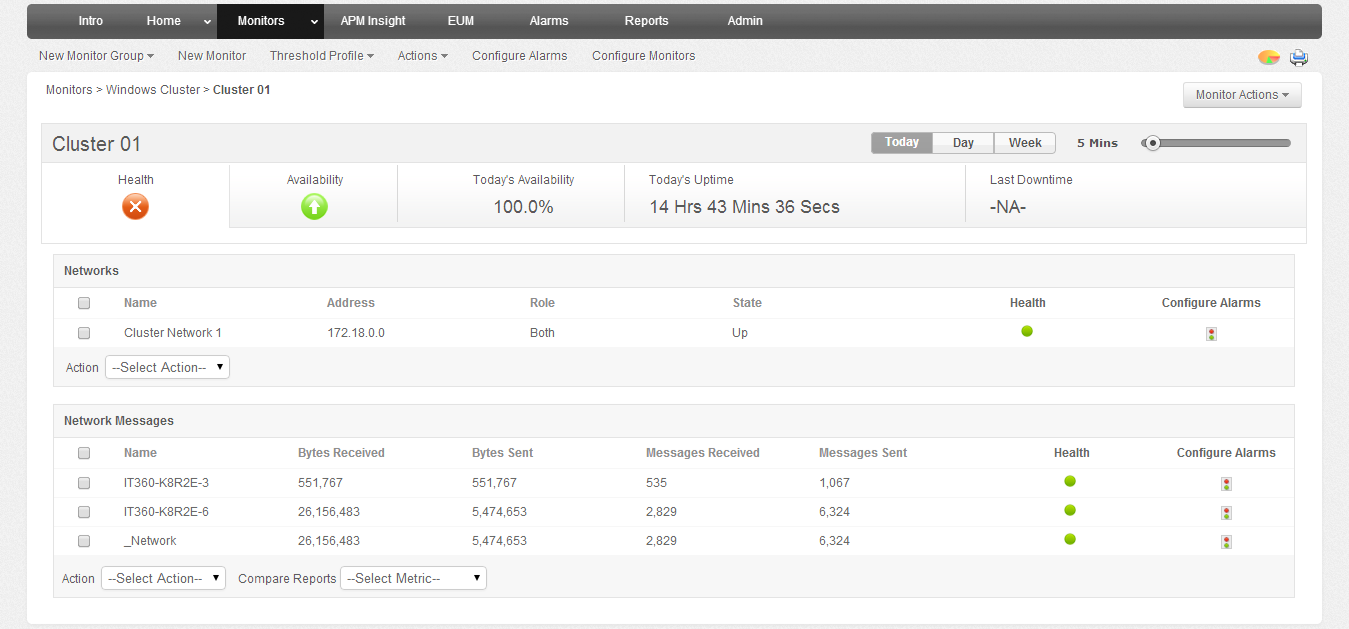Open the pie chart view icon
Screen dimensions: 1349x629
[1268, 57]
